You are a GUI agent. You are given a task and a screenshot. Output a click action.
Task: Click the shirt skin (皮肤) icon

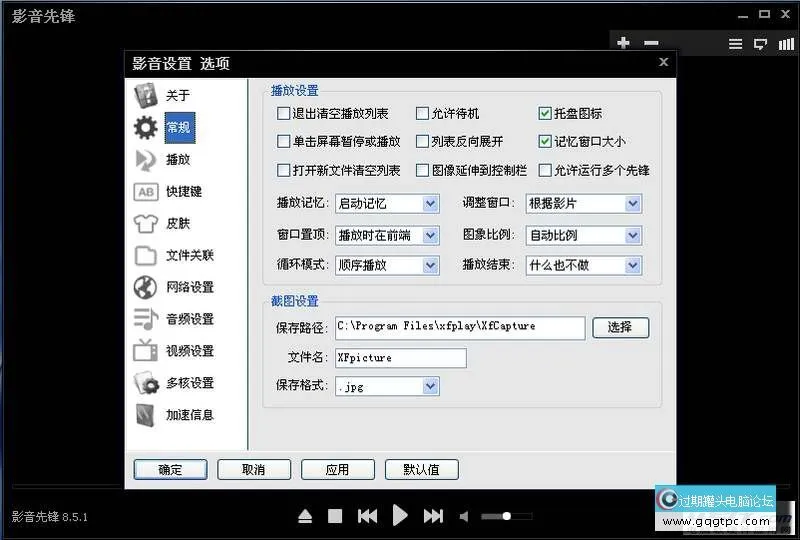(146, 224)
